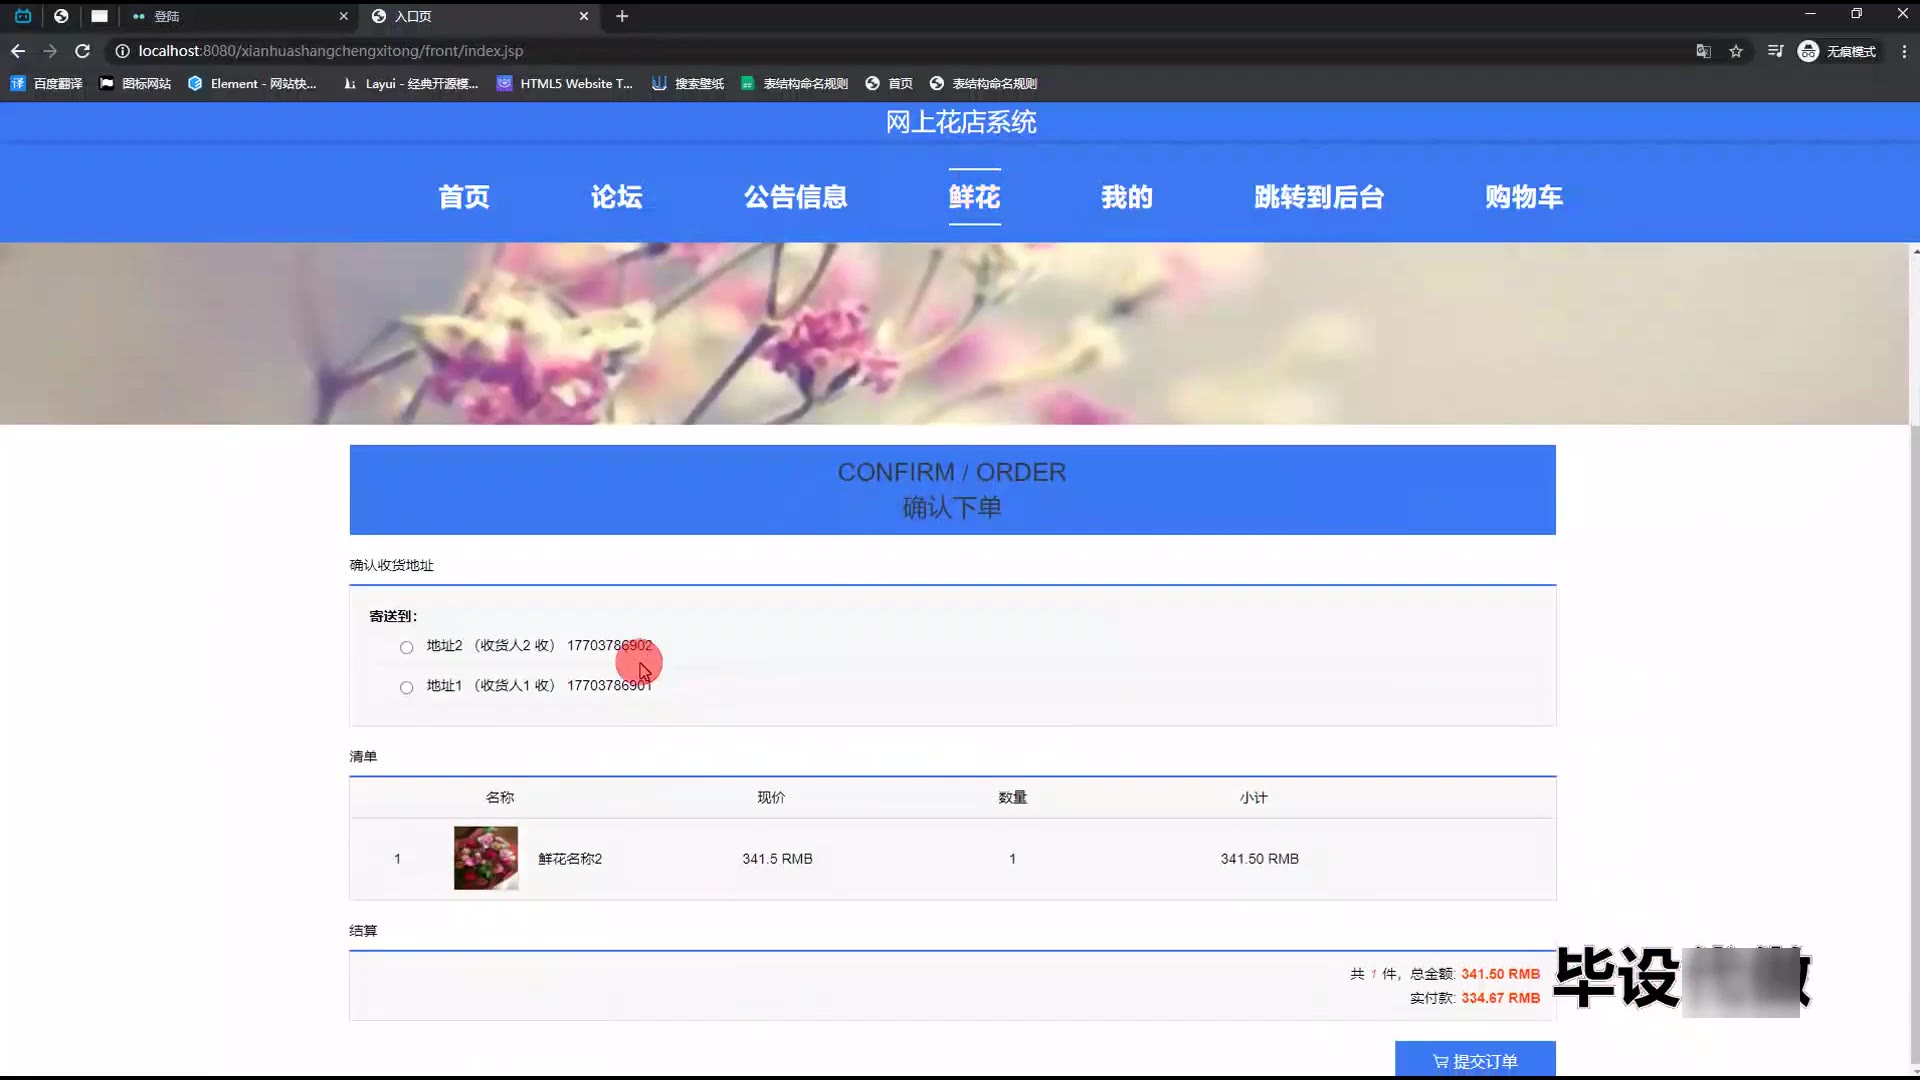The image size is (1920, 1080).
Task: Open the reading list icon
Action: pos(1775,51)
